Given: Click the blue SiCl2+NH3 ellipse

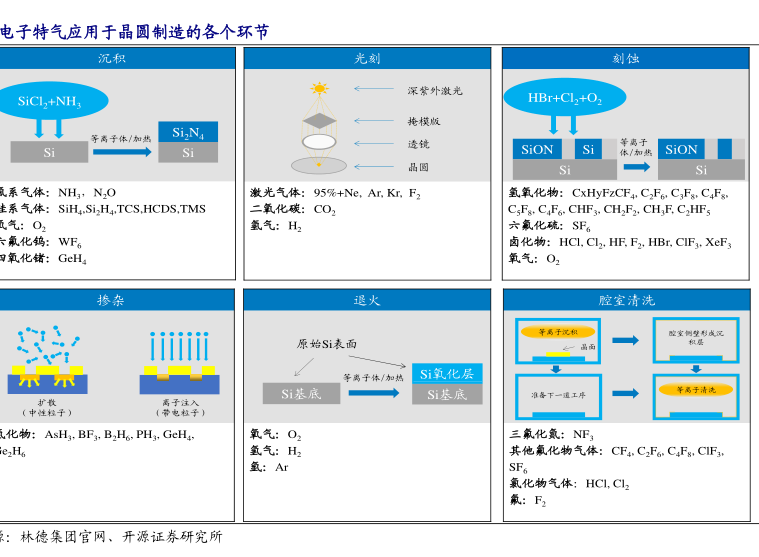Looking at the screenshot, I should click(x=49, y=101).
